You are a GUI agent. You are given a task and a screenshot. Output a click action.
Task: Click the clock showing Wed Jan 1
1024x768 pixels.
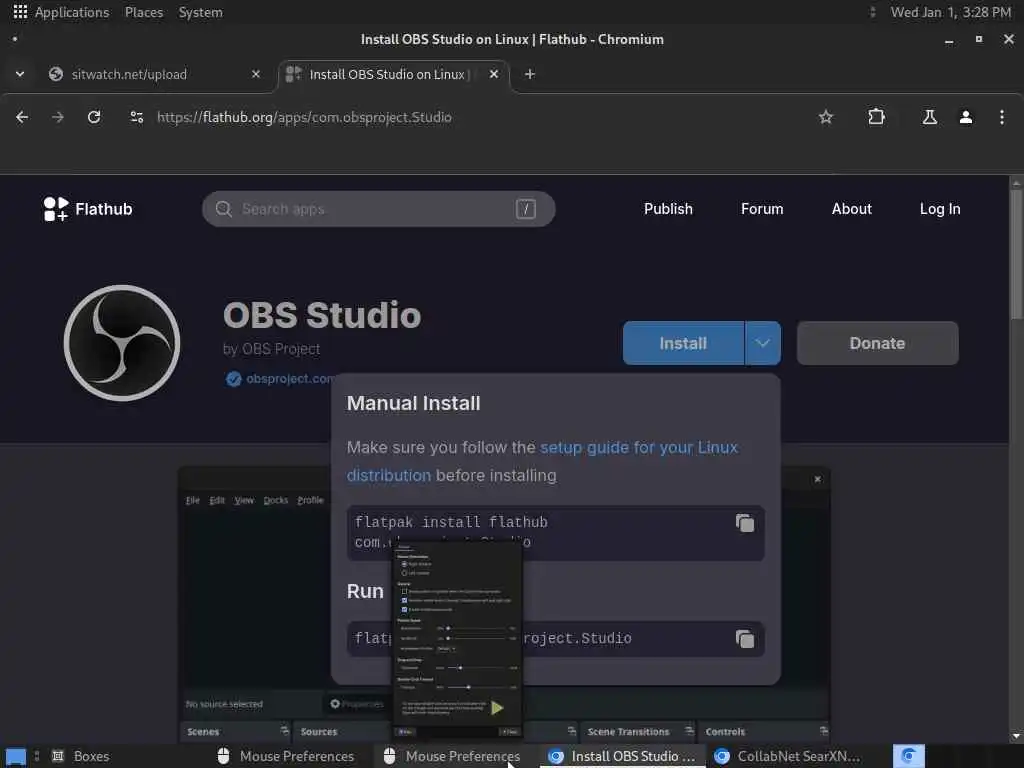[x=951, y=12]
